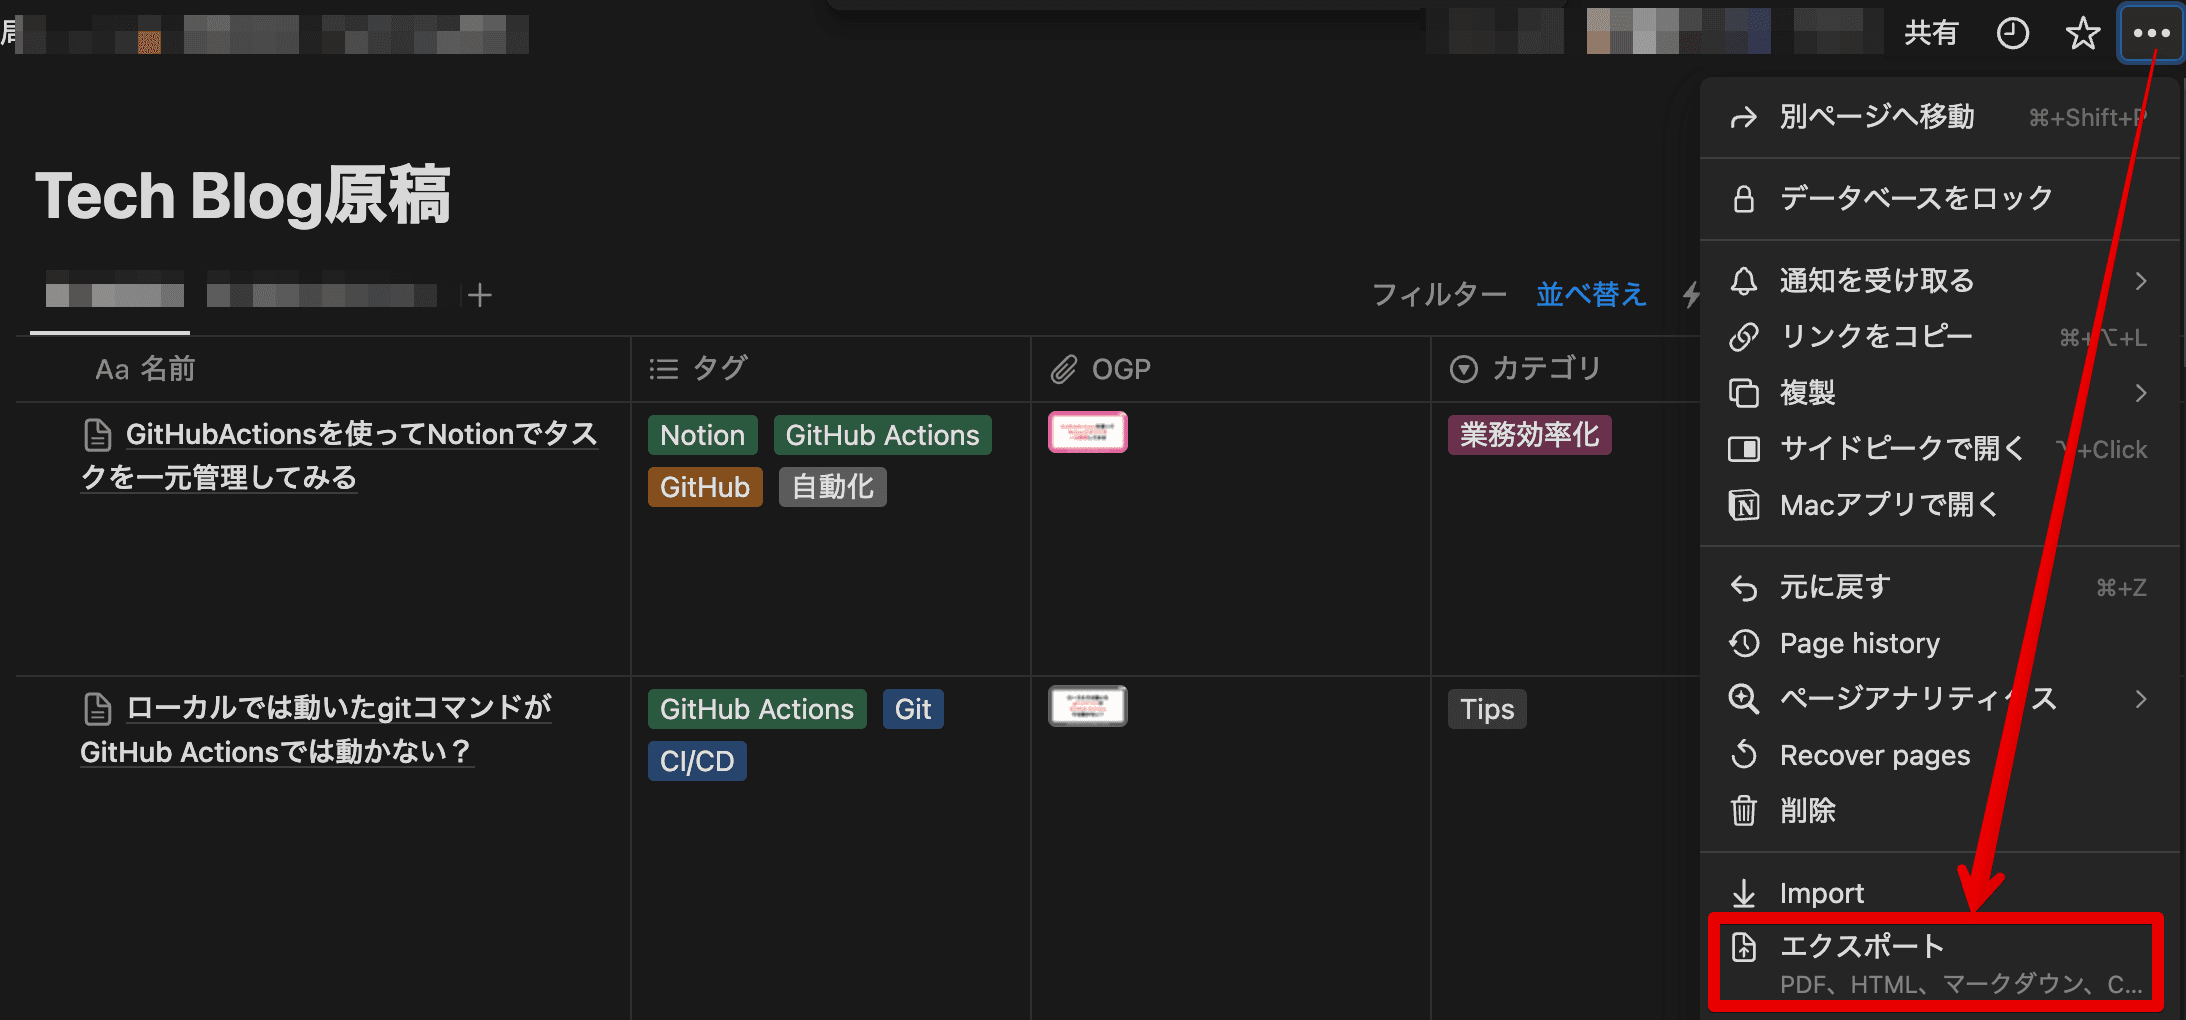2186x1020 pixels.
Task: Open page updates clock icon
Action: [2012, 34]
